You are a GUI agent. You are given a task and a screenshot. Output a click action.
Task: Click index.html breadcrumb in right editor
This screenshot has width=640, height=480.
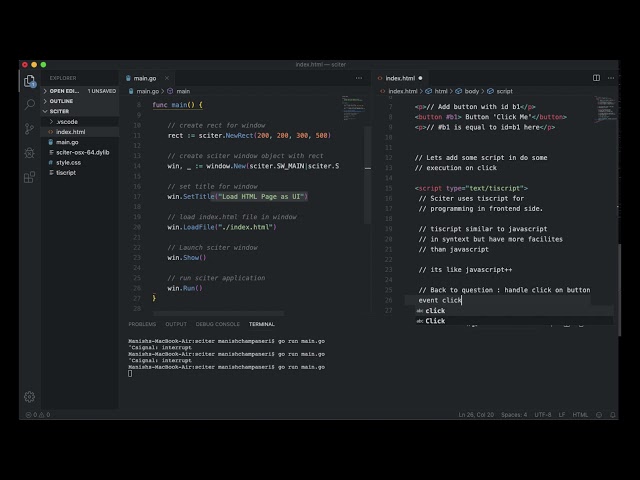tap(399, 91)
